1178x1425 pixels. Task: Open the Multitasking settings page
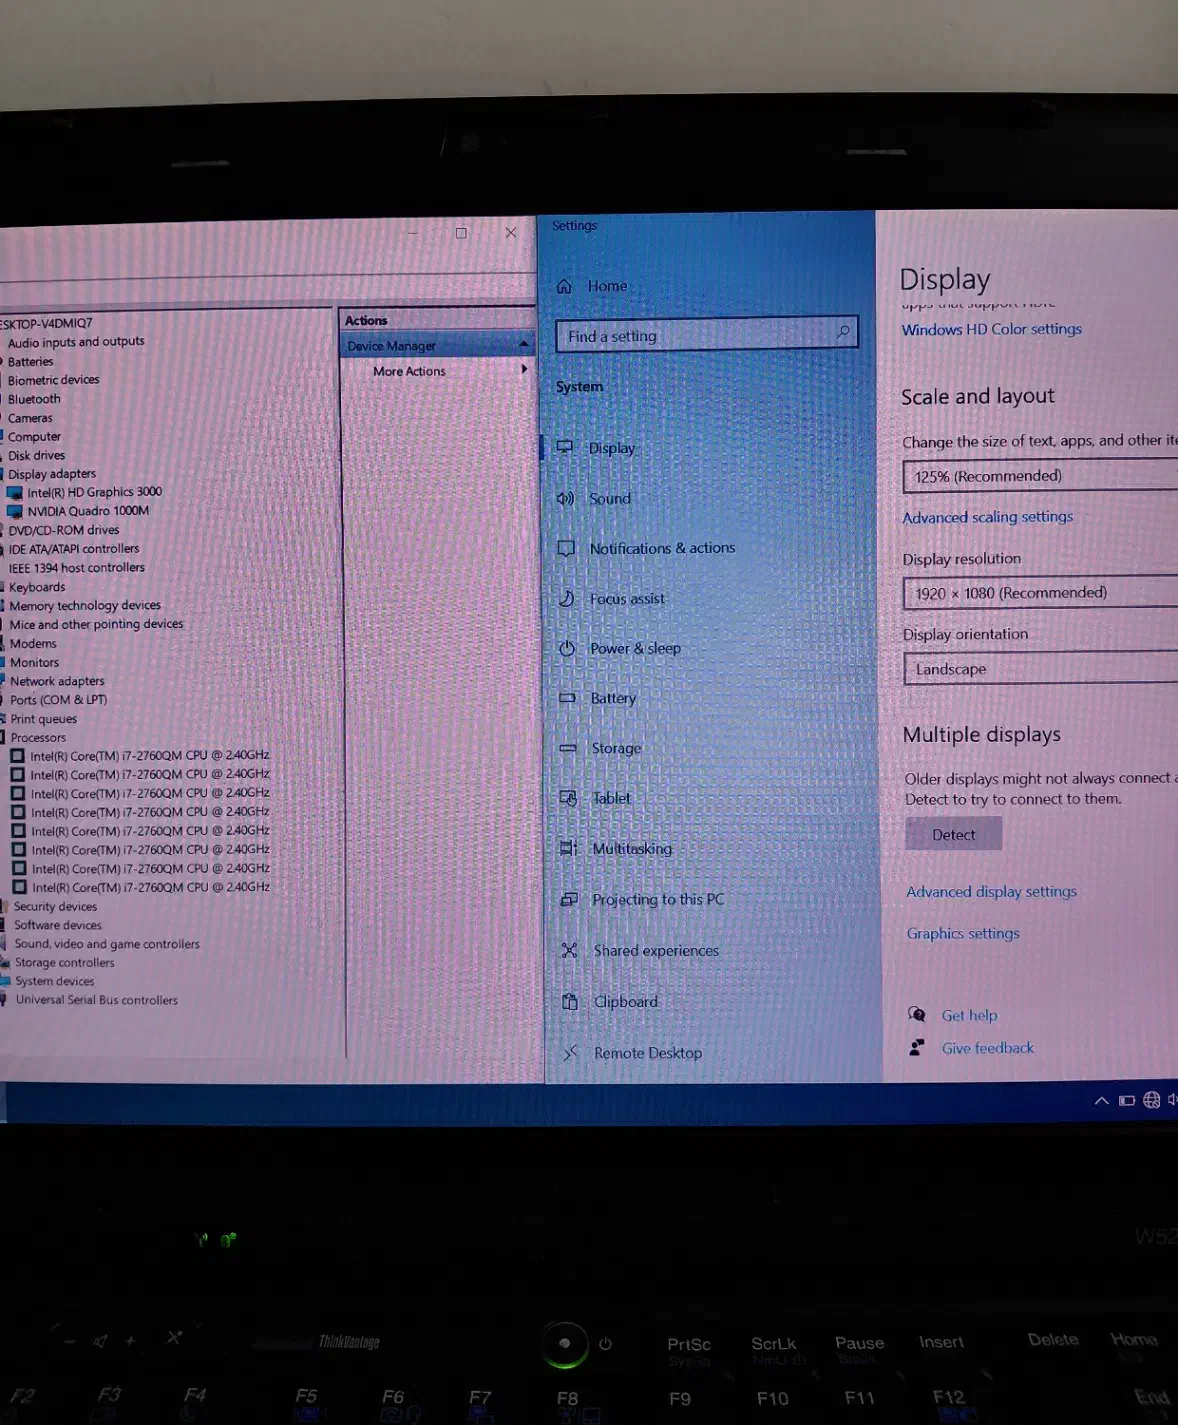pyautogui.click(x=632, y=848)
